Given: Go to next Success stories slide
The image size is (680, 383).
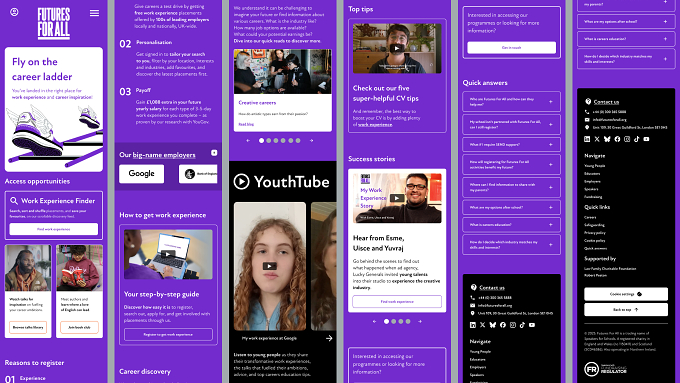Looking at the screenshot, I should (420, 321).
